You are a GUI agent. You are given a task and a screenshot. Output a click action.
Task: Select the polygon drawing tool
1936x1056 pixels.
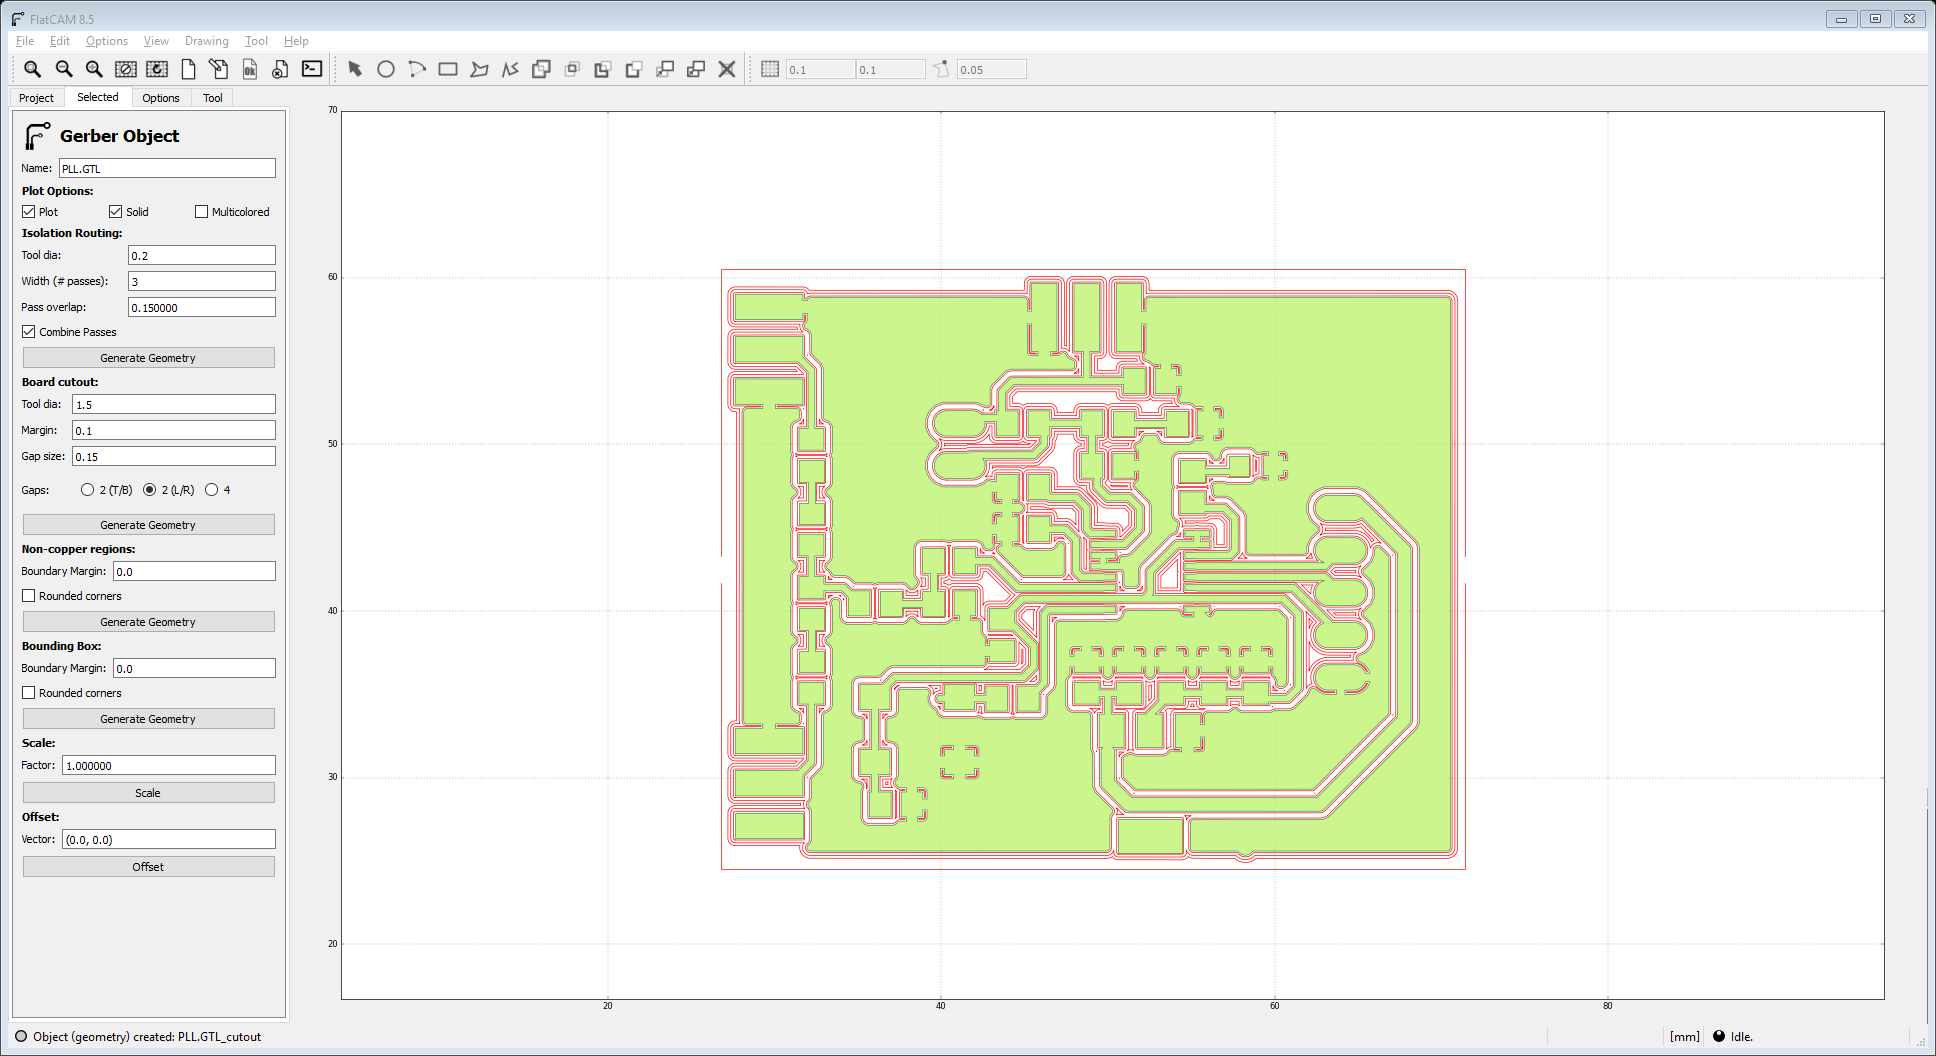[480, 69]
